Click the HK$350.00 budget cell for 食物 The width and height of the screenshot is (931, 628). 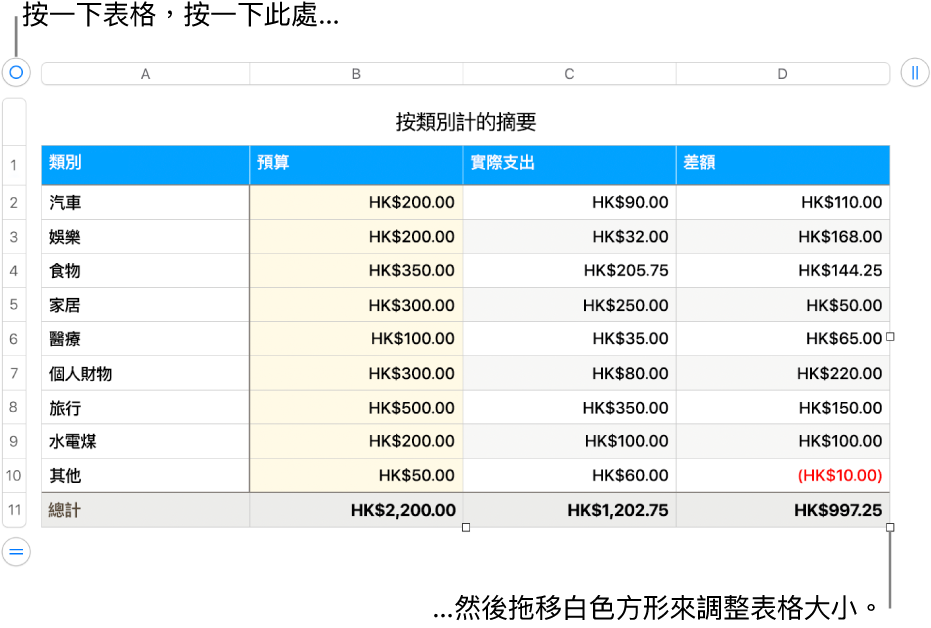(356, 271)
